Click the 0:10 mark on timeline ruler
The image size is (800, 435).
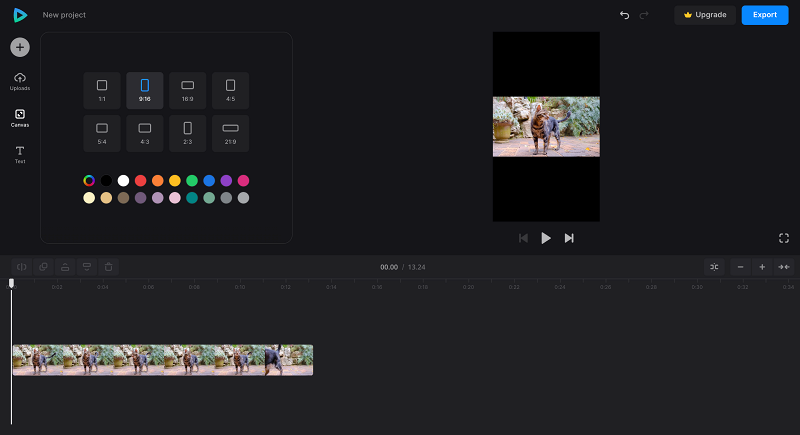pyautogui.click(x=240, y=287)
